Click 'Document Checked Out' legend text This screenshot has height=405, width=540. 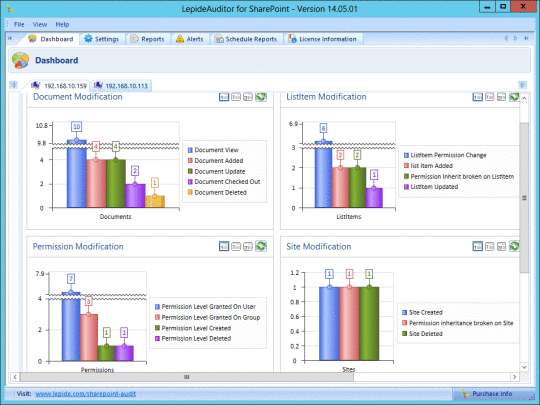pyautogui.click(x=227, y=182)
